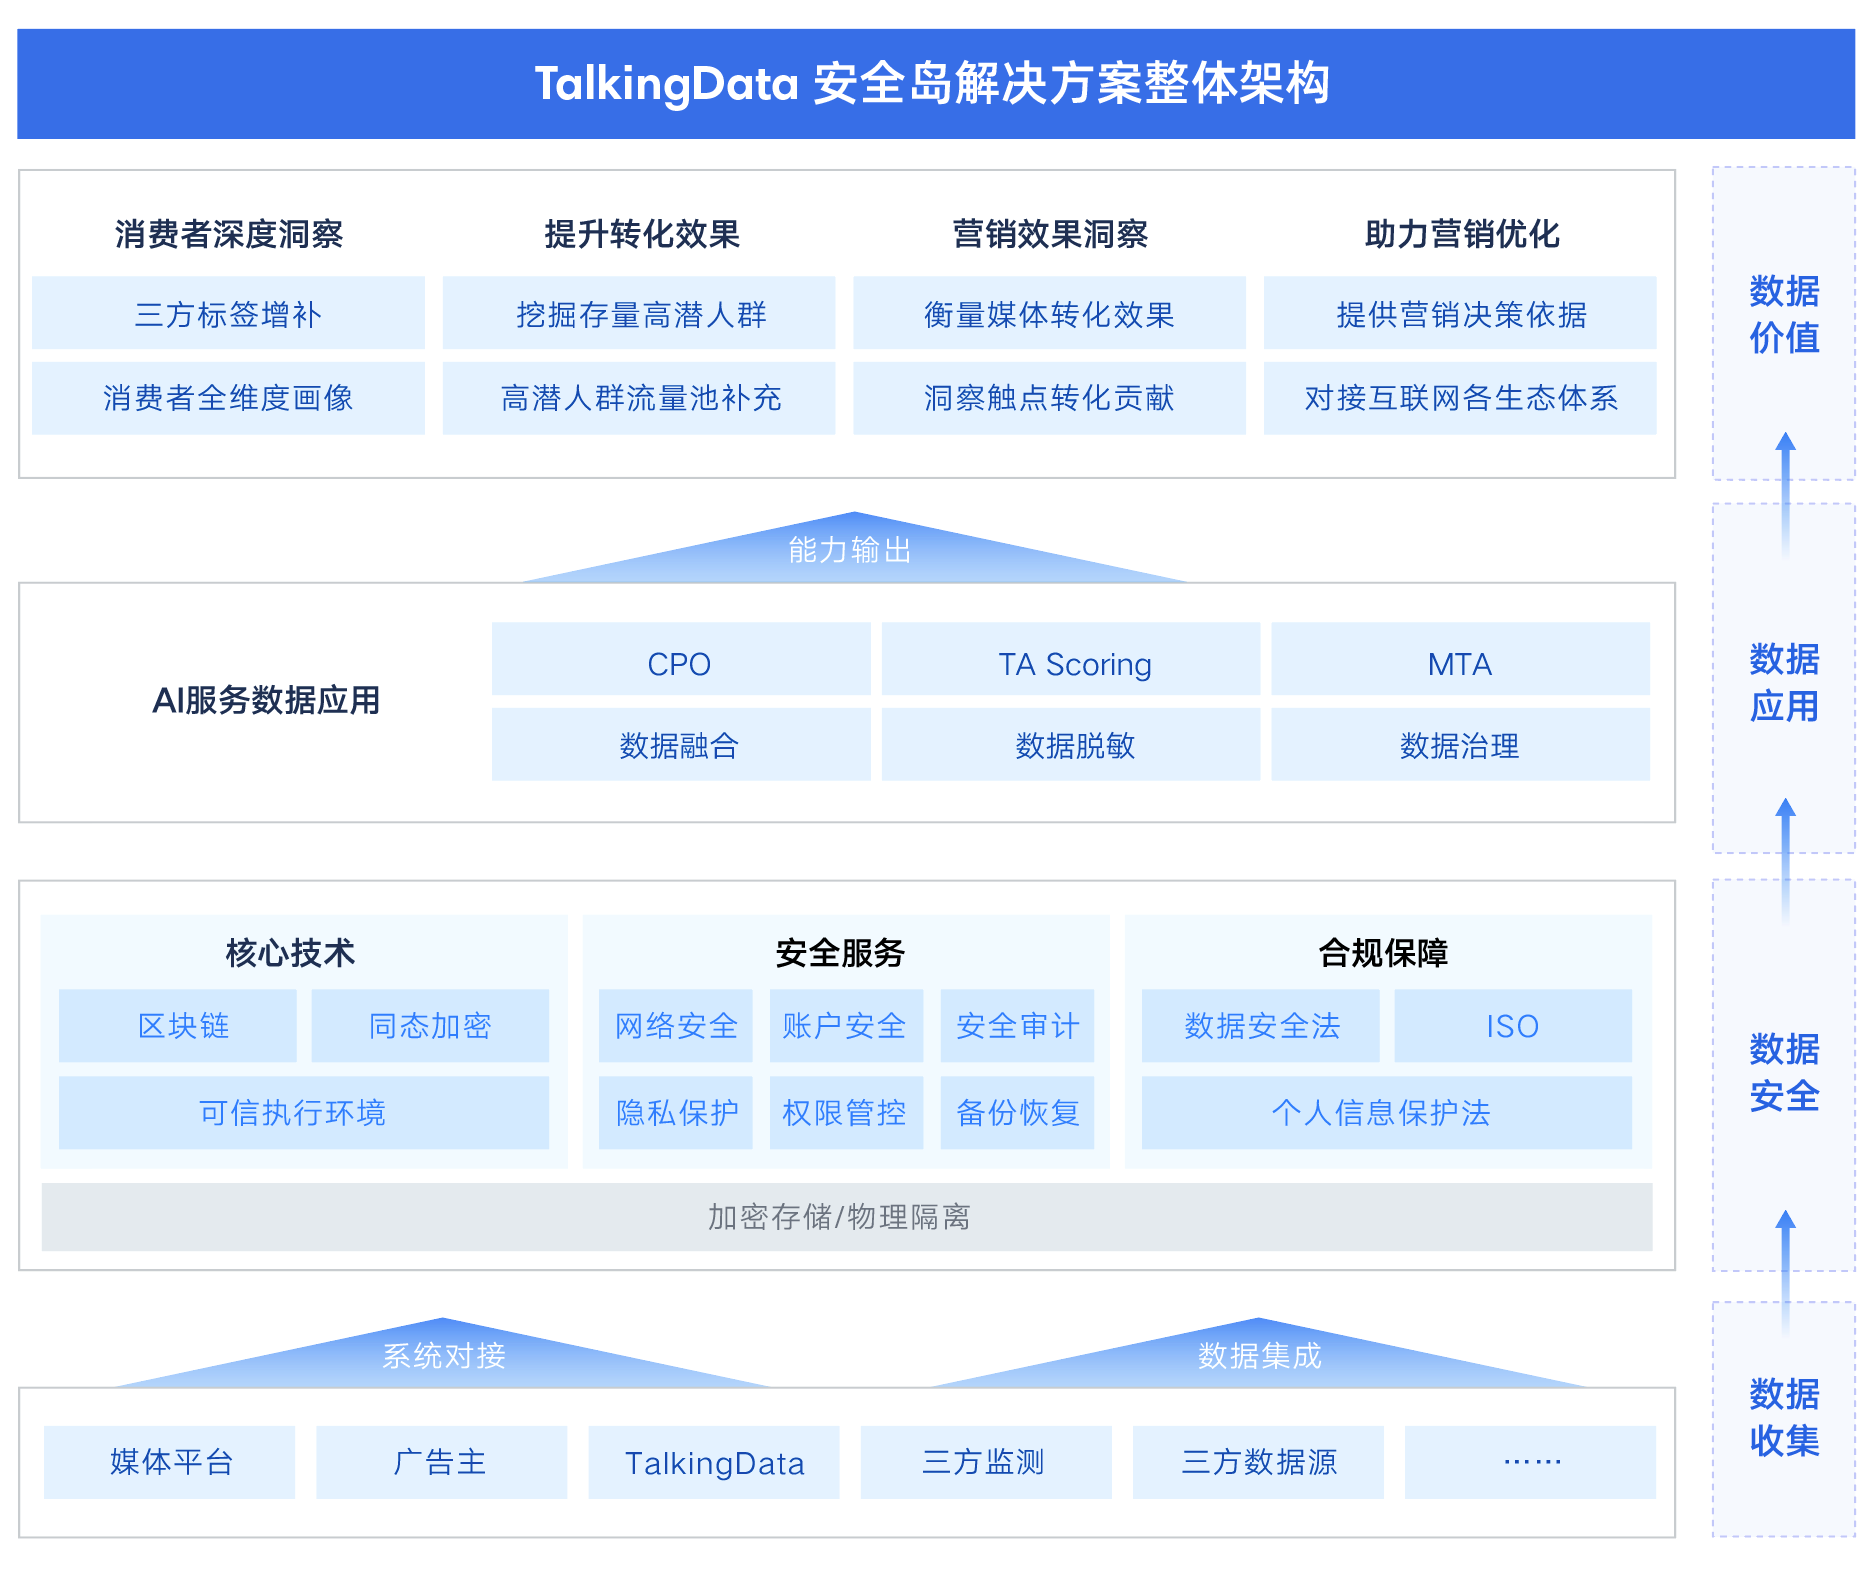Click the 能力输出 triangle label
This screenshot has height=1584, width=1876.
click(x=850, y=550)
